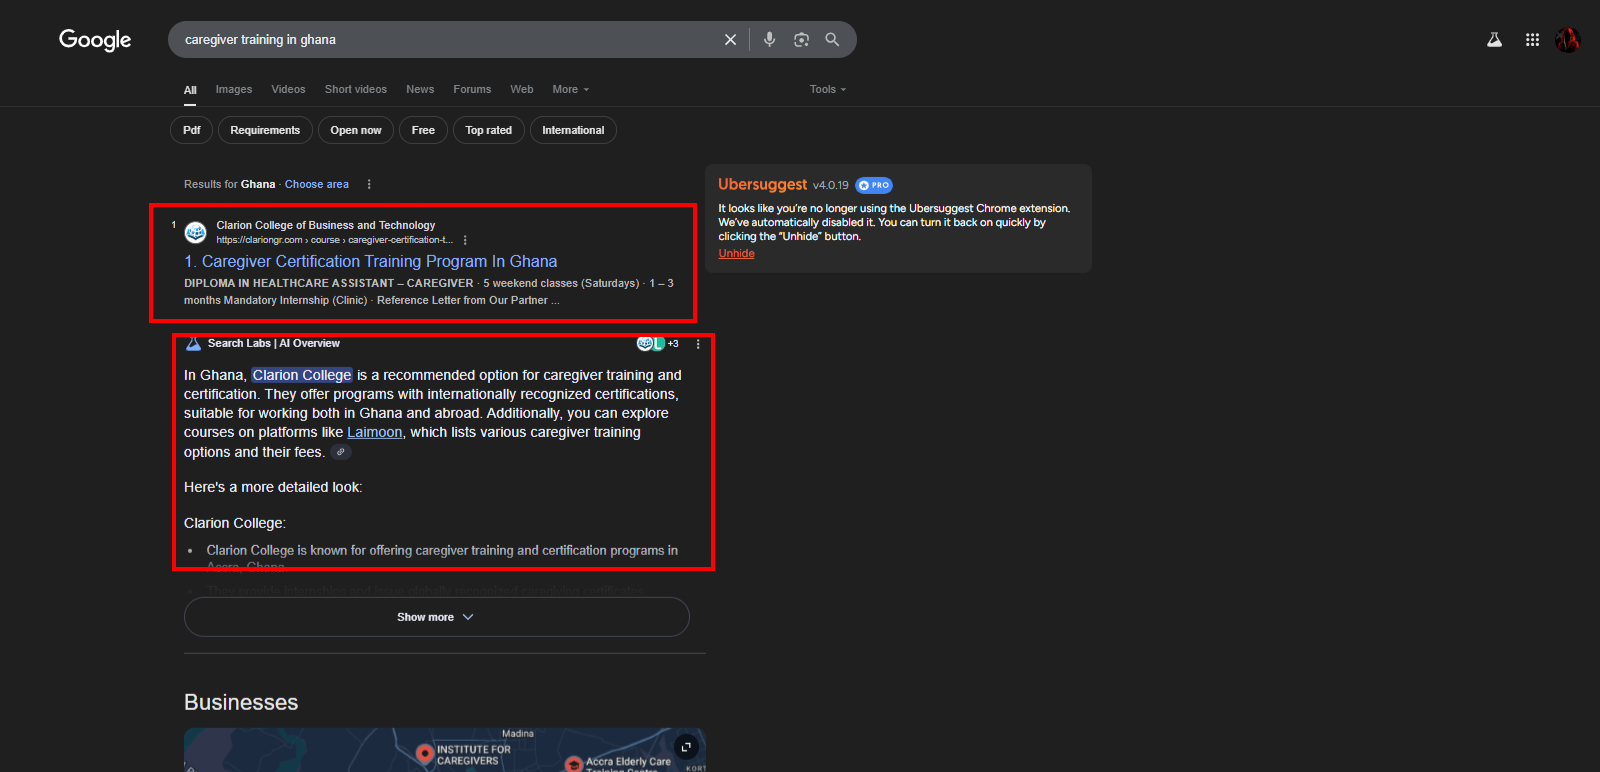Open AI Overview more options menu
1600x772 pixels.
point(698,344)
